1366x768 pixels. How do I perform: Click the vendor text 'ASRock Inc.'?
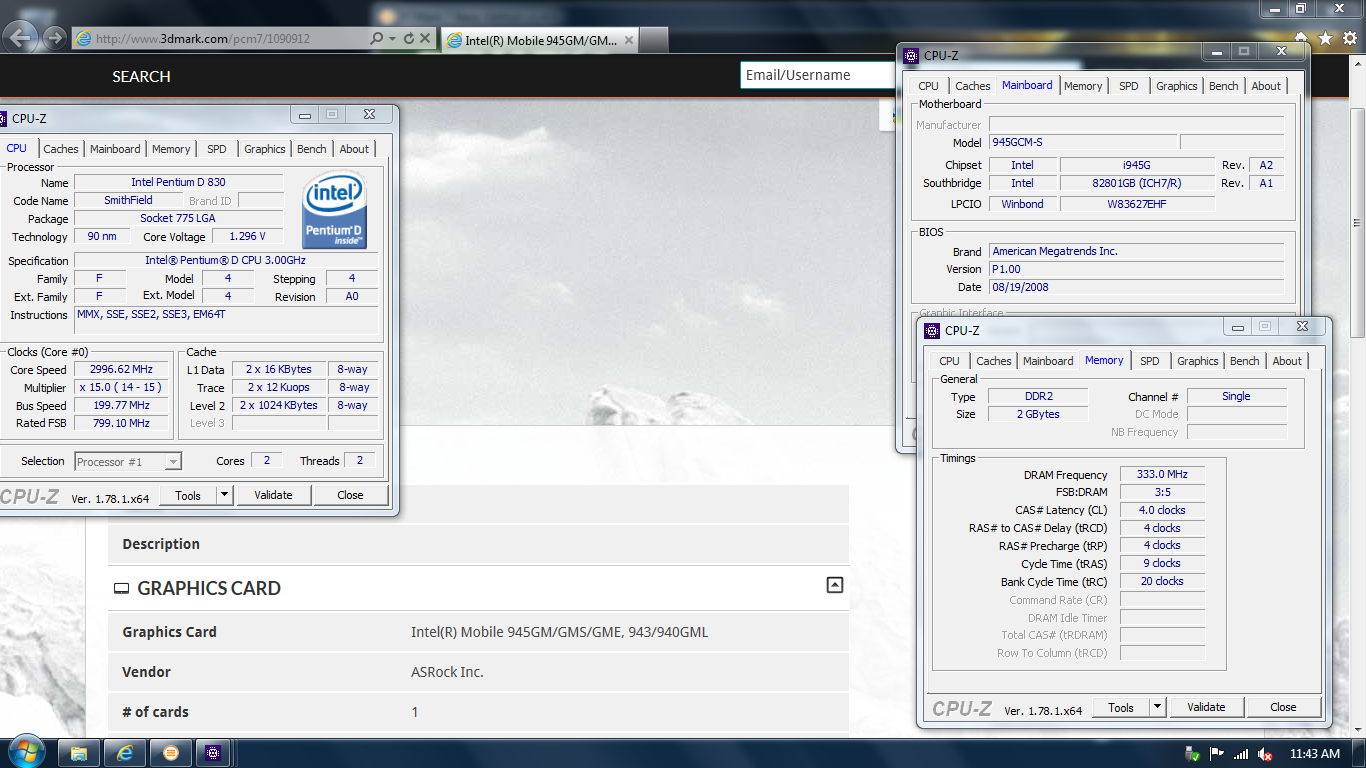click(x=447, y=672)
